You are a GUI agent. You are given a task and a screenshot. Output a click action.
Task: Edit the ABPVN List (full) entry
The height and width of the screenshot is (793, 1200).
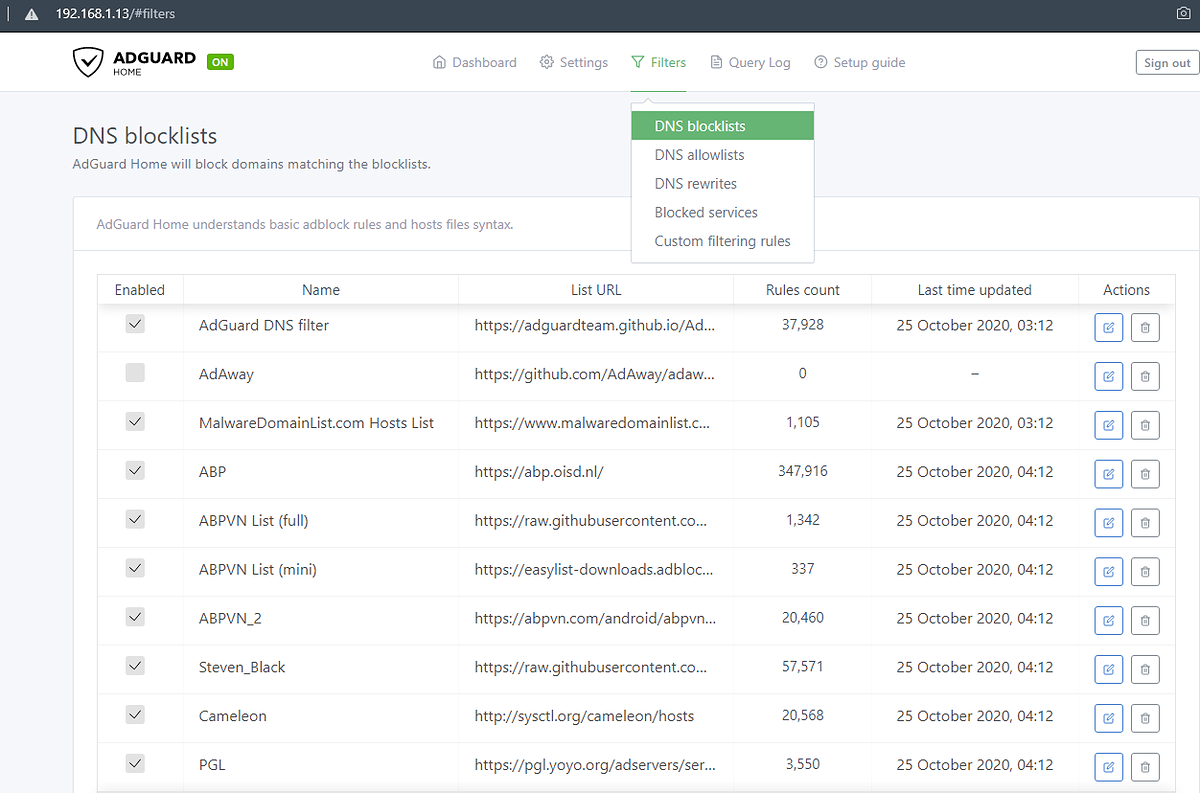pos(1108,522)
